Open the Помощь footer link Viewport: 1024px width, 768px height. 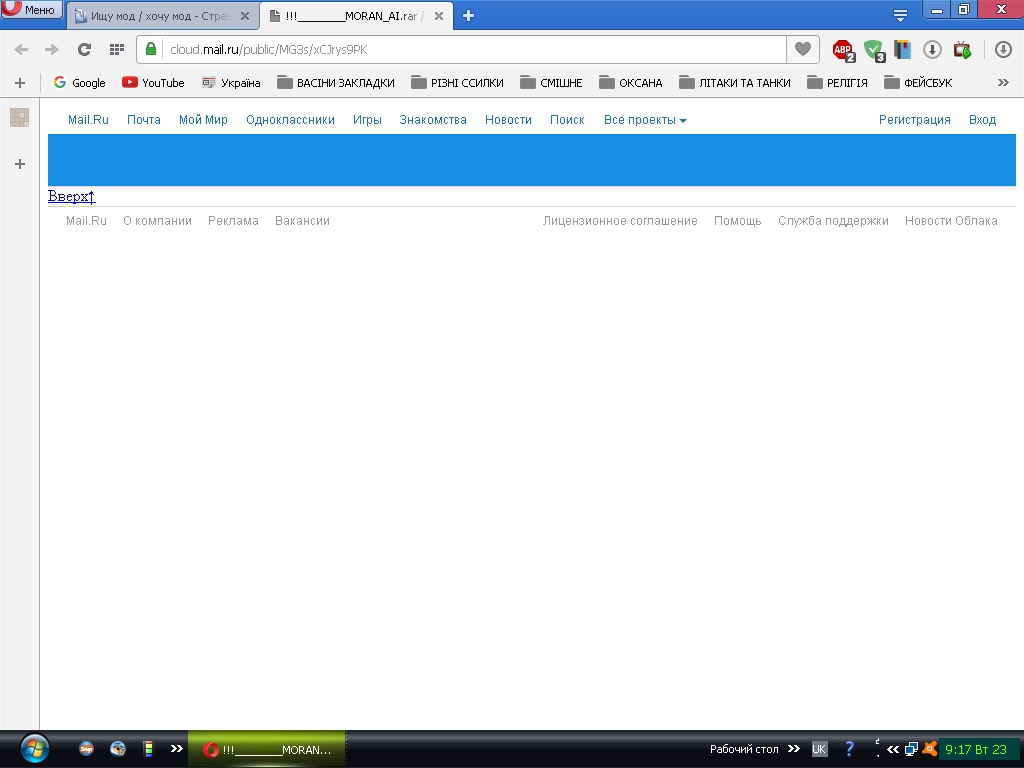point(737,221)
